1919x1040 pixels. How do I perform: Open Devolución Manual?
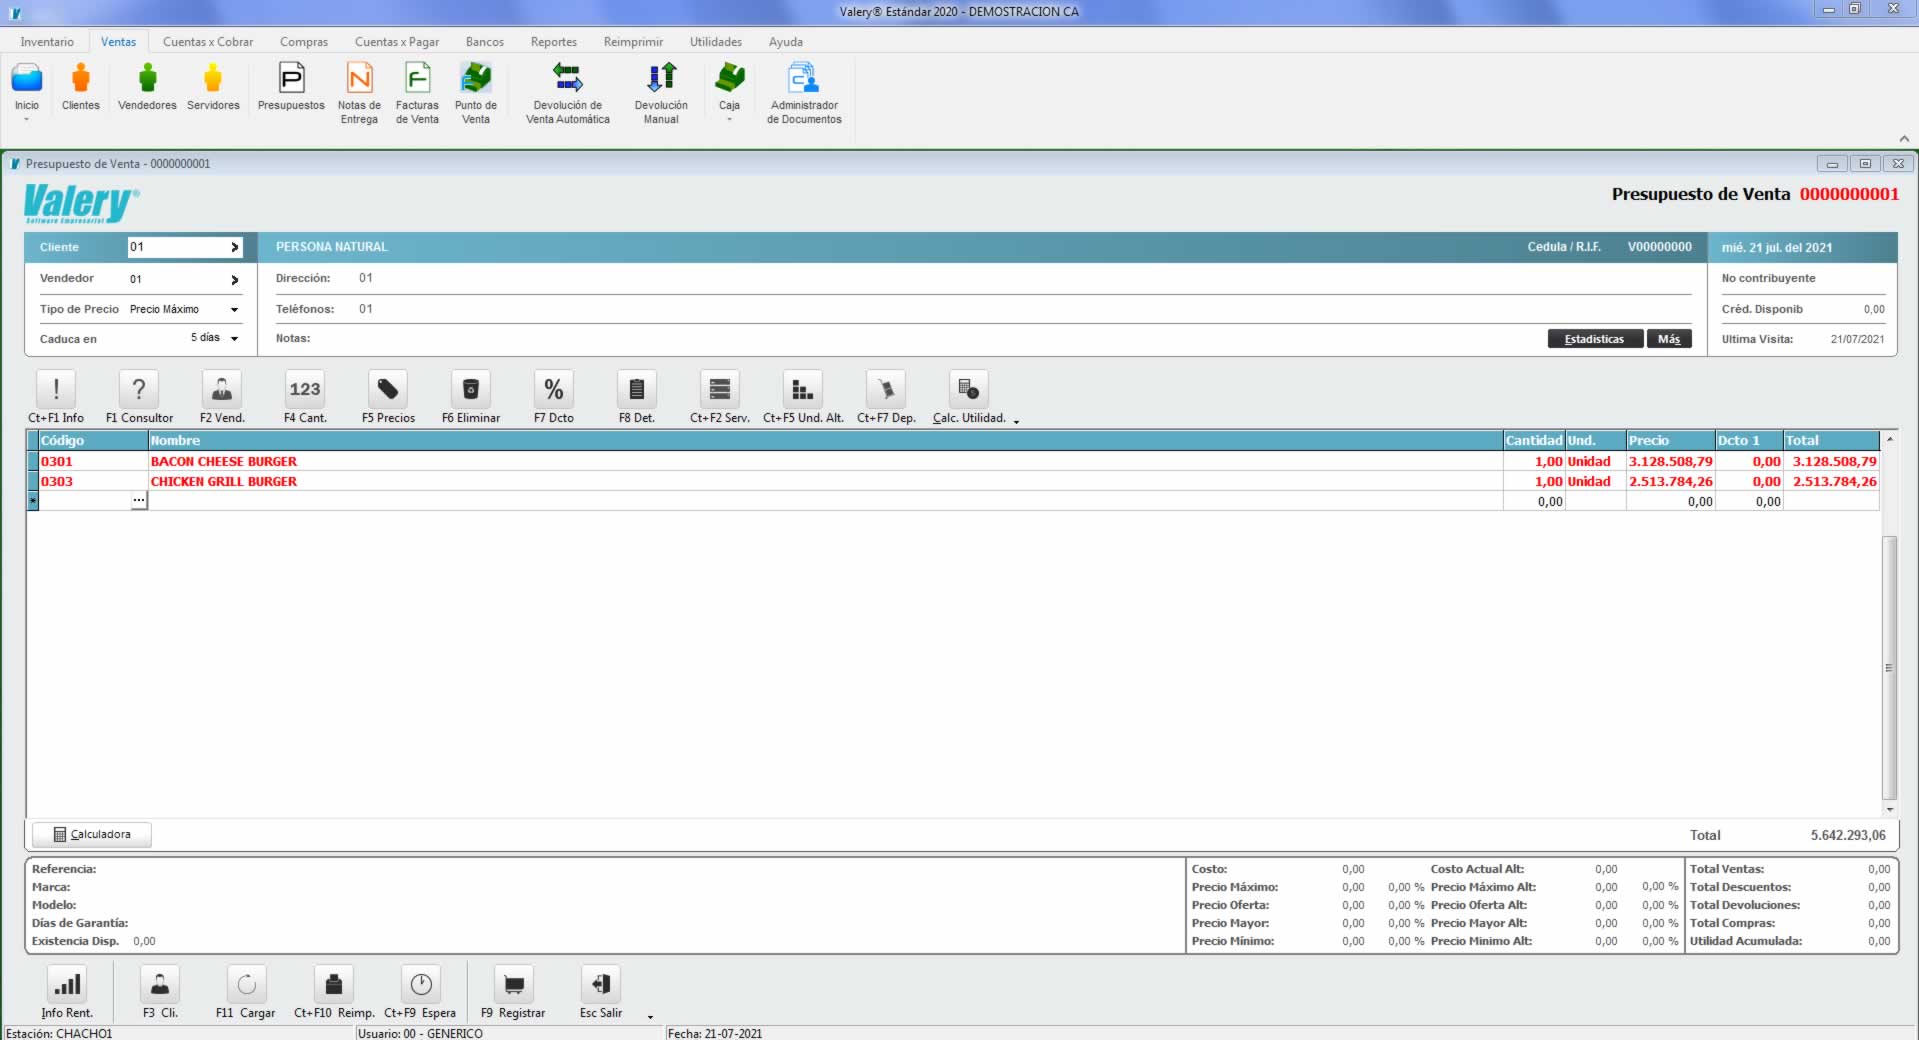661,93
